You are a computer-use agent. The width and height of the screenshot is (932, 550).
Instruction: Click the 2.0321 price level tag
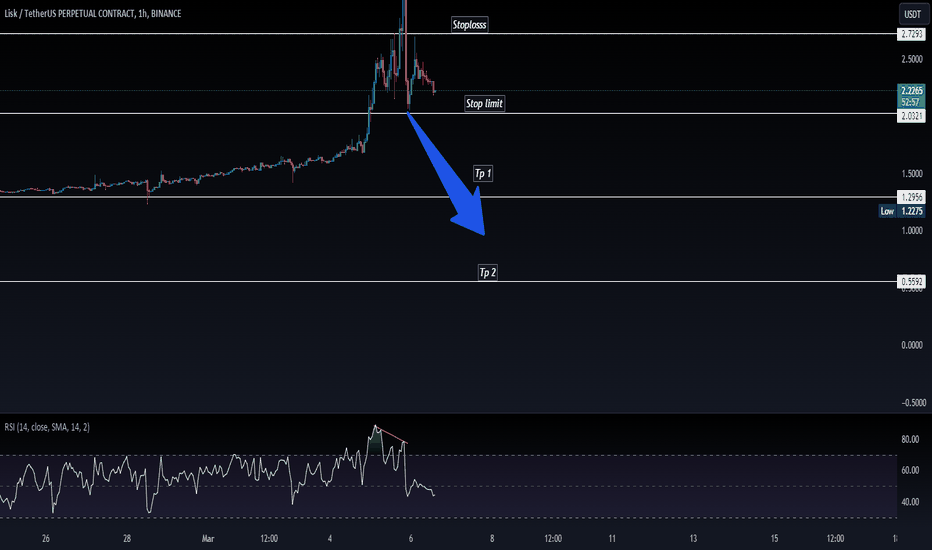coord(912,116)
